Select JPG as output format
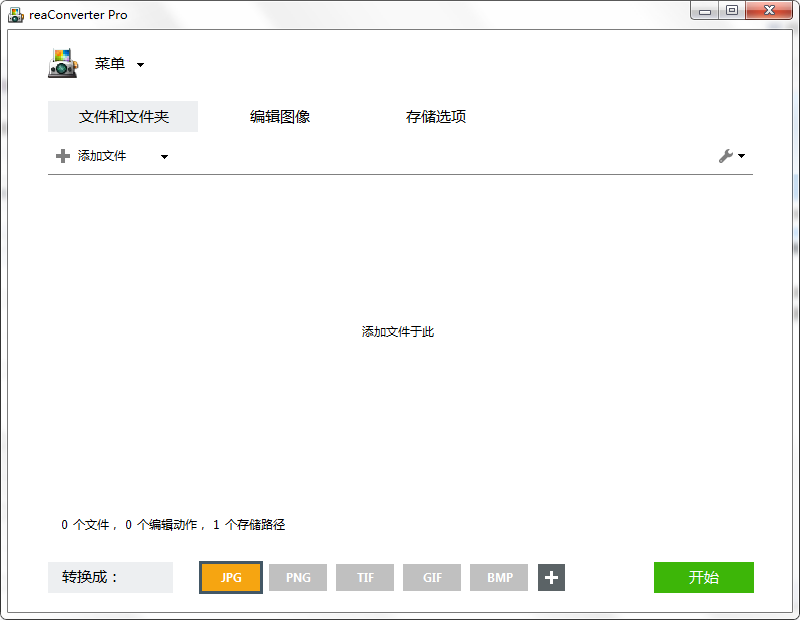Image resolution: width=800 pixels, height=620 pixels. (231, 578)
